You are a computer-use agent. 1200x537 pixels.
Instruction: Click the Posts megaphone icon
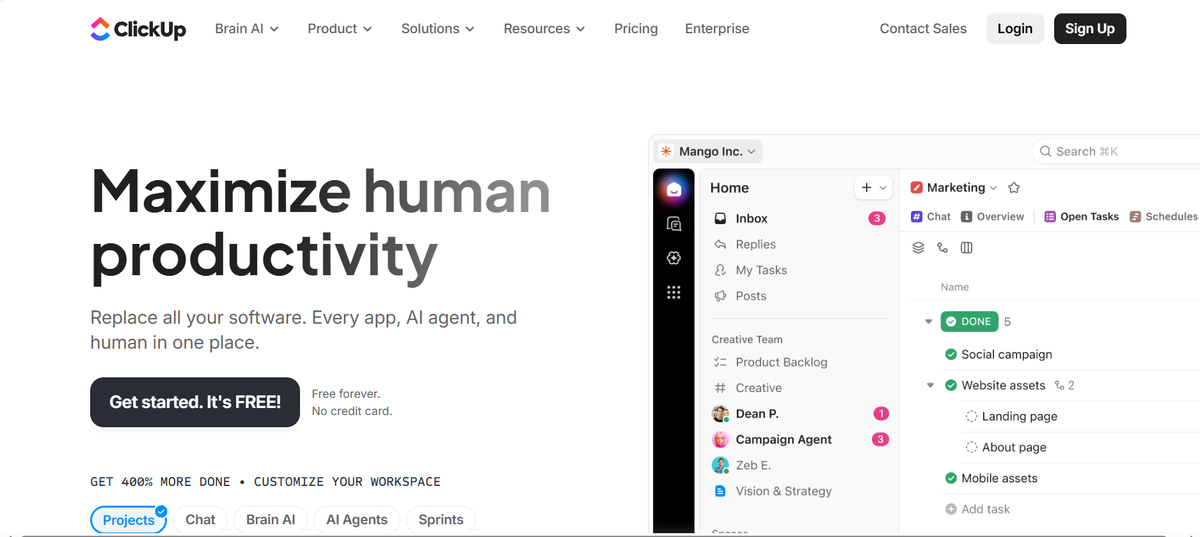click(x=720, y=296)
